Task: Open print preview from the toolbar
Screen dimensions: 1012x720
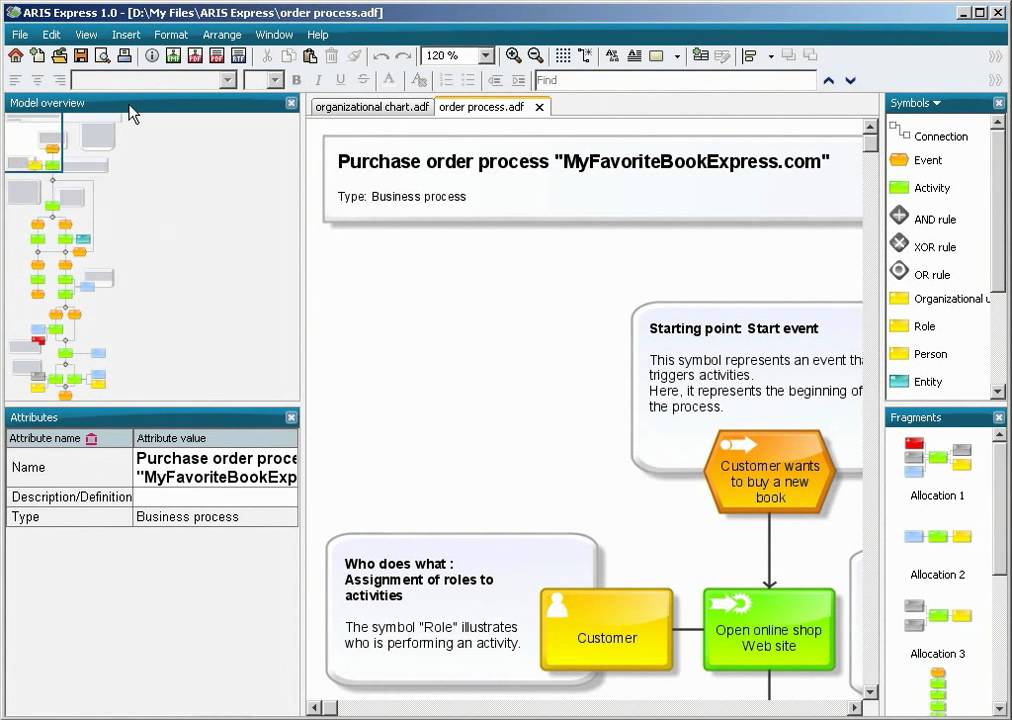Action: coord(103,55)
